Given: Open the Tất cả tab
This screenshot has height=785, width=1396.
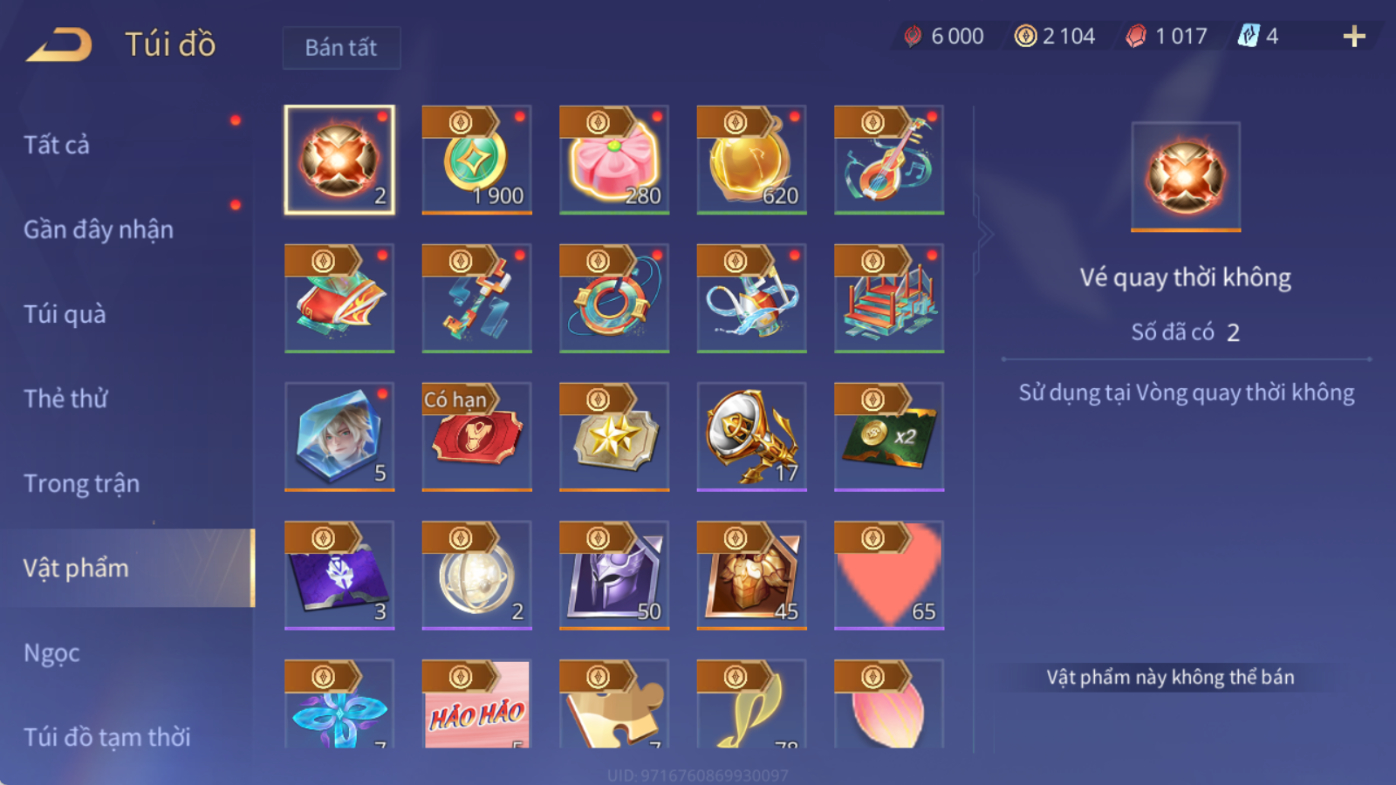Looking at the screenshot, I should tap(57, 145).
